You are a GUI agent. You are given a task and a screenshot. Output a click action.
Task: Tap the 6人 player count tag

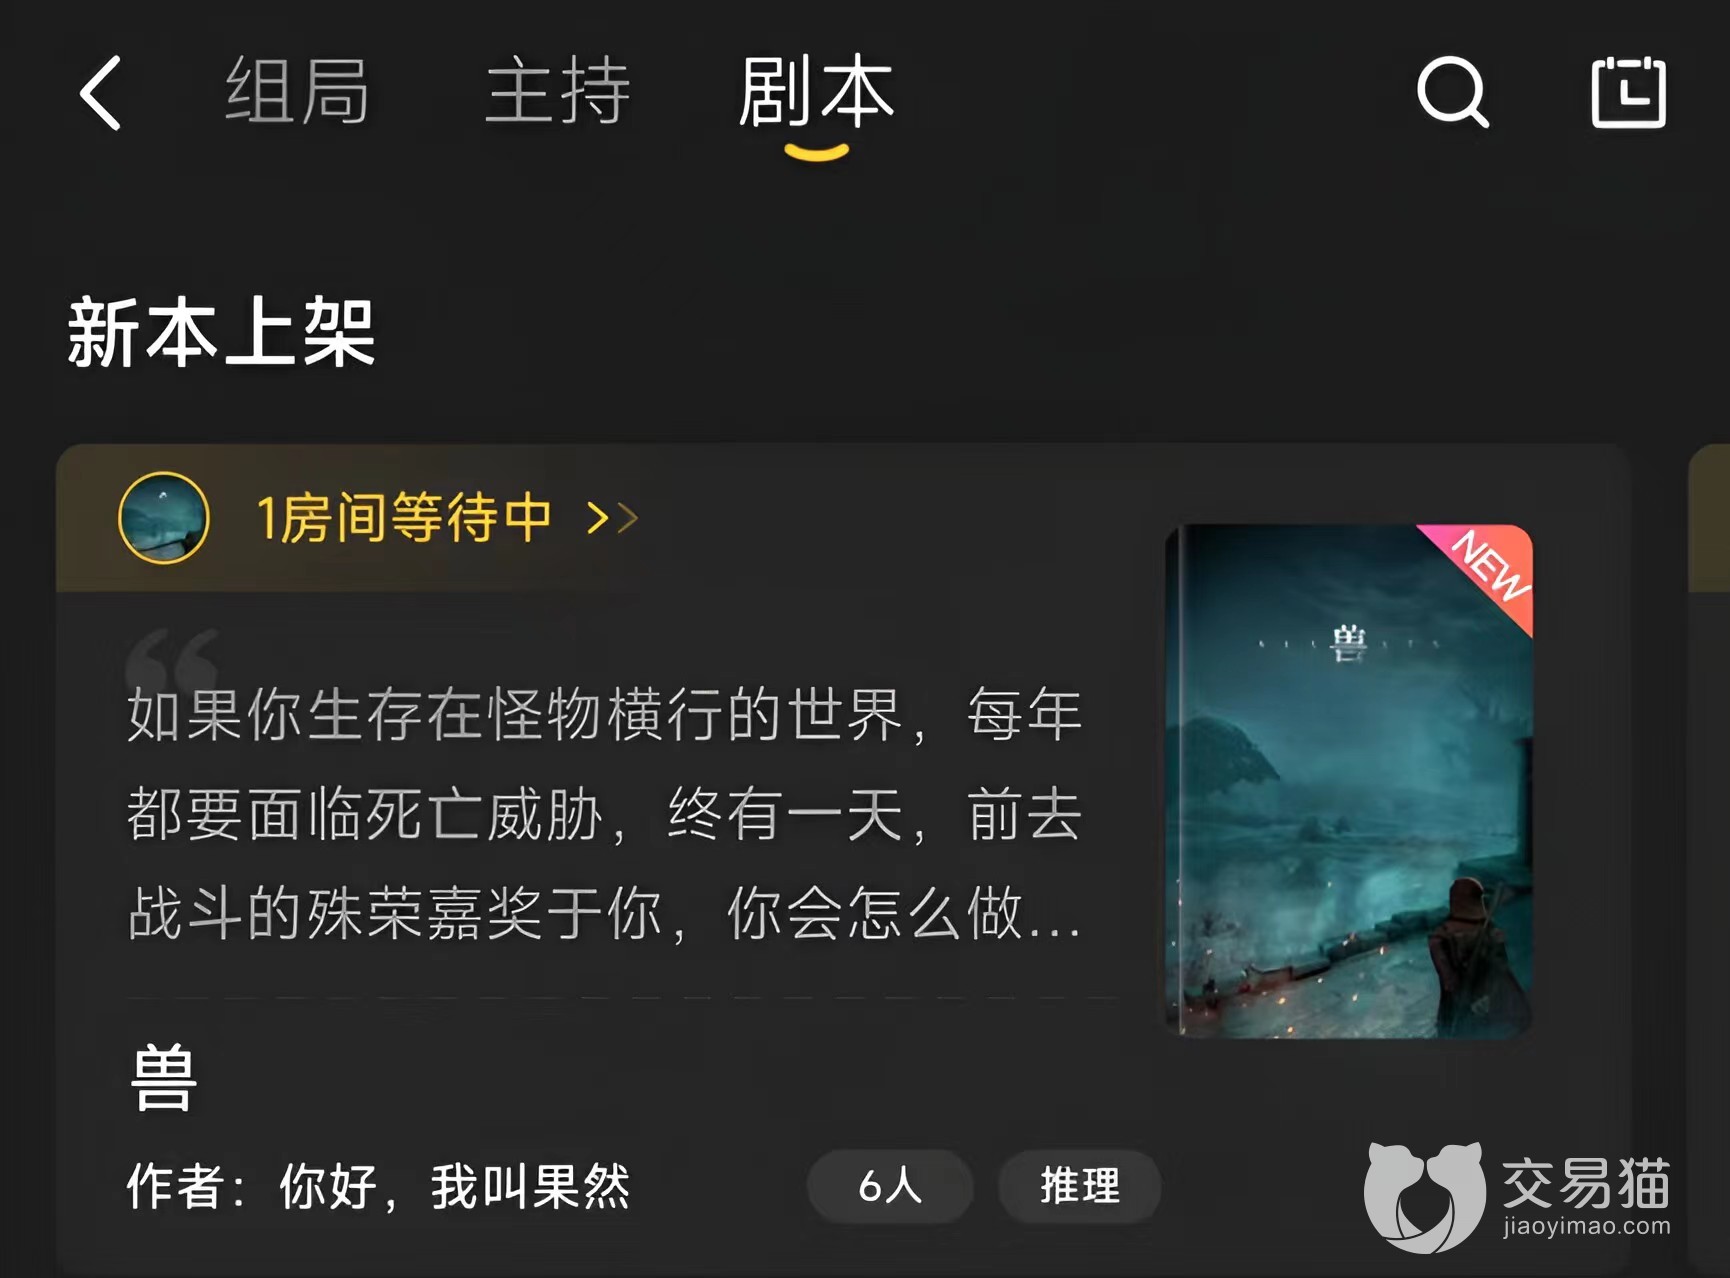coord(890,1186)
